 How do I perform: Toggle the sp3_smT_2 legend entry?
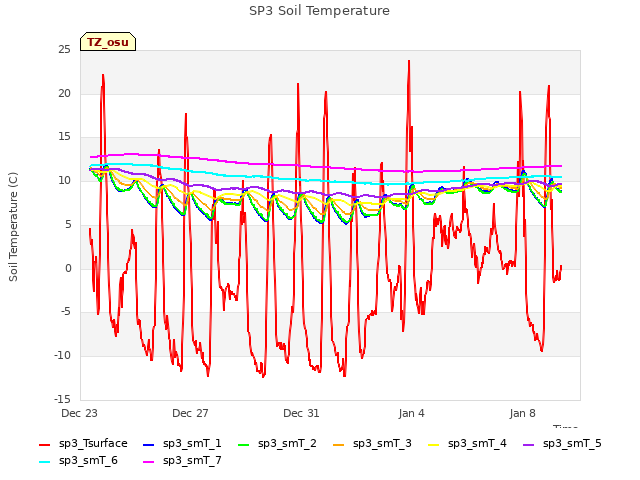point(277,443)
